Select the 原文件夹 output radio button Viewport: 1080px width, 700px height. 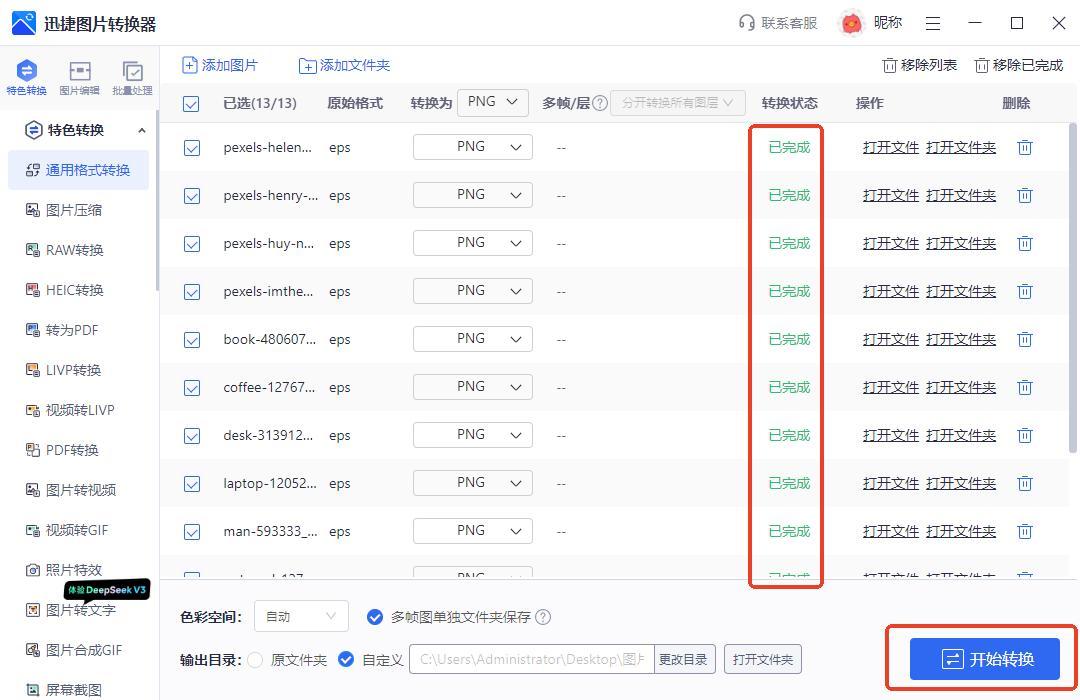pyautogui.click(x=256, y=660)
